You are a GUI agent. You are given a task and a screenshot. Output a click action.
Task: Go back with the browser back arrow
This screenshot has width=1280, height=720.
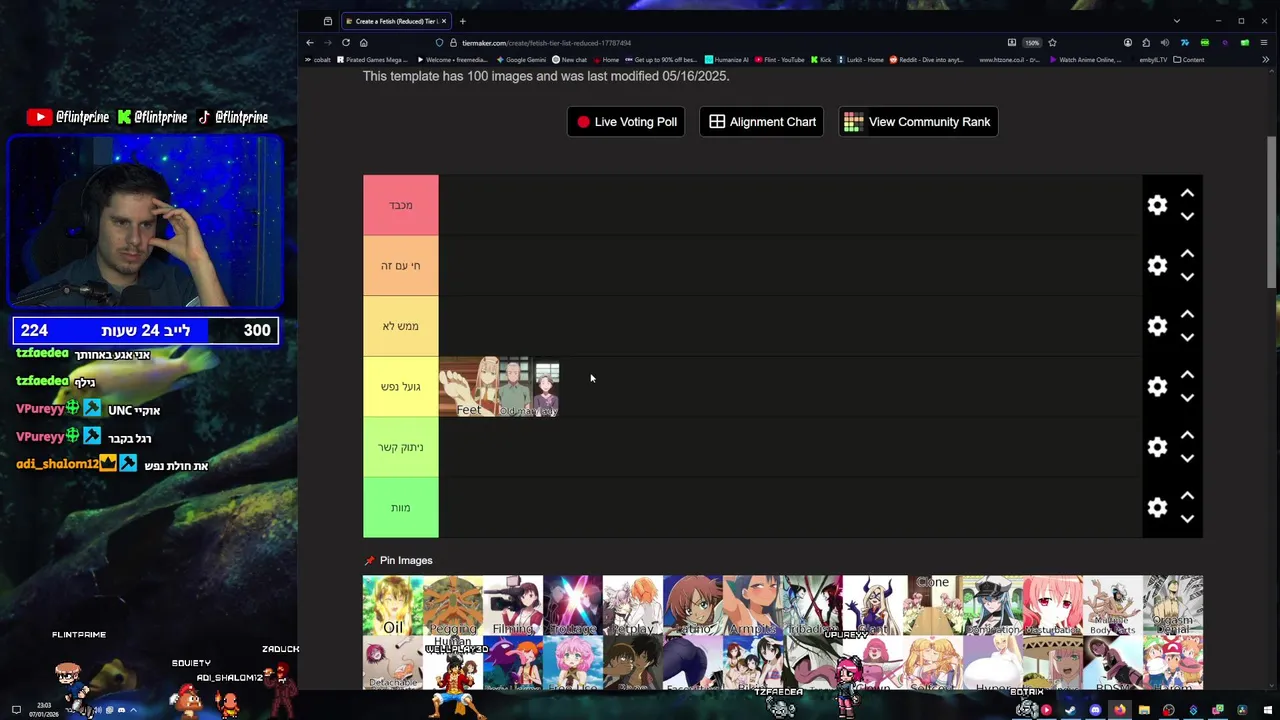pyautogui.click(x=310, y=43)
